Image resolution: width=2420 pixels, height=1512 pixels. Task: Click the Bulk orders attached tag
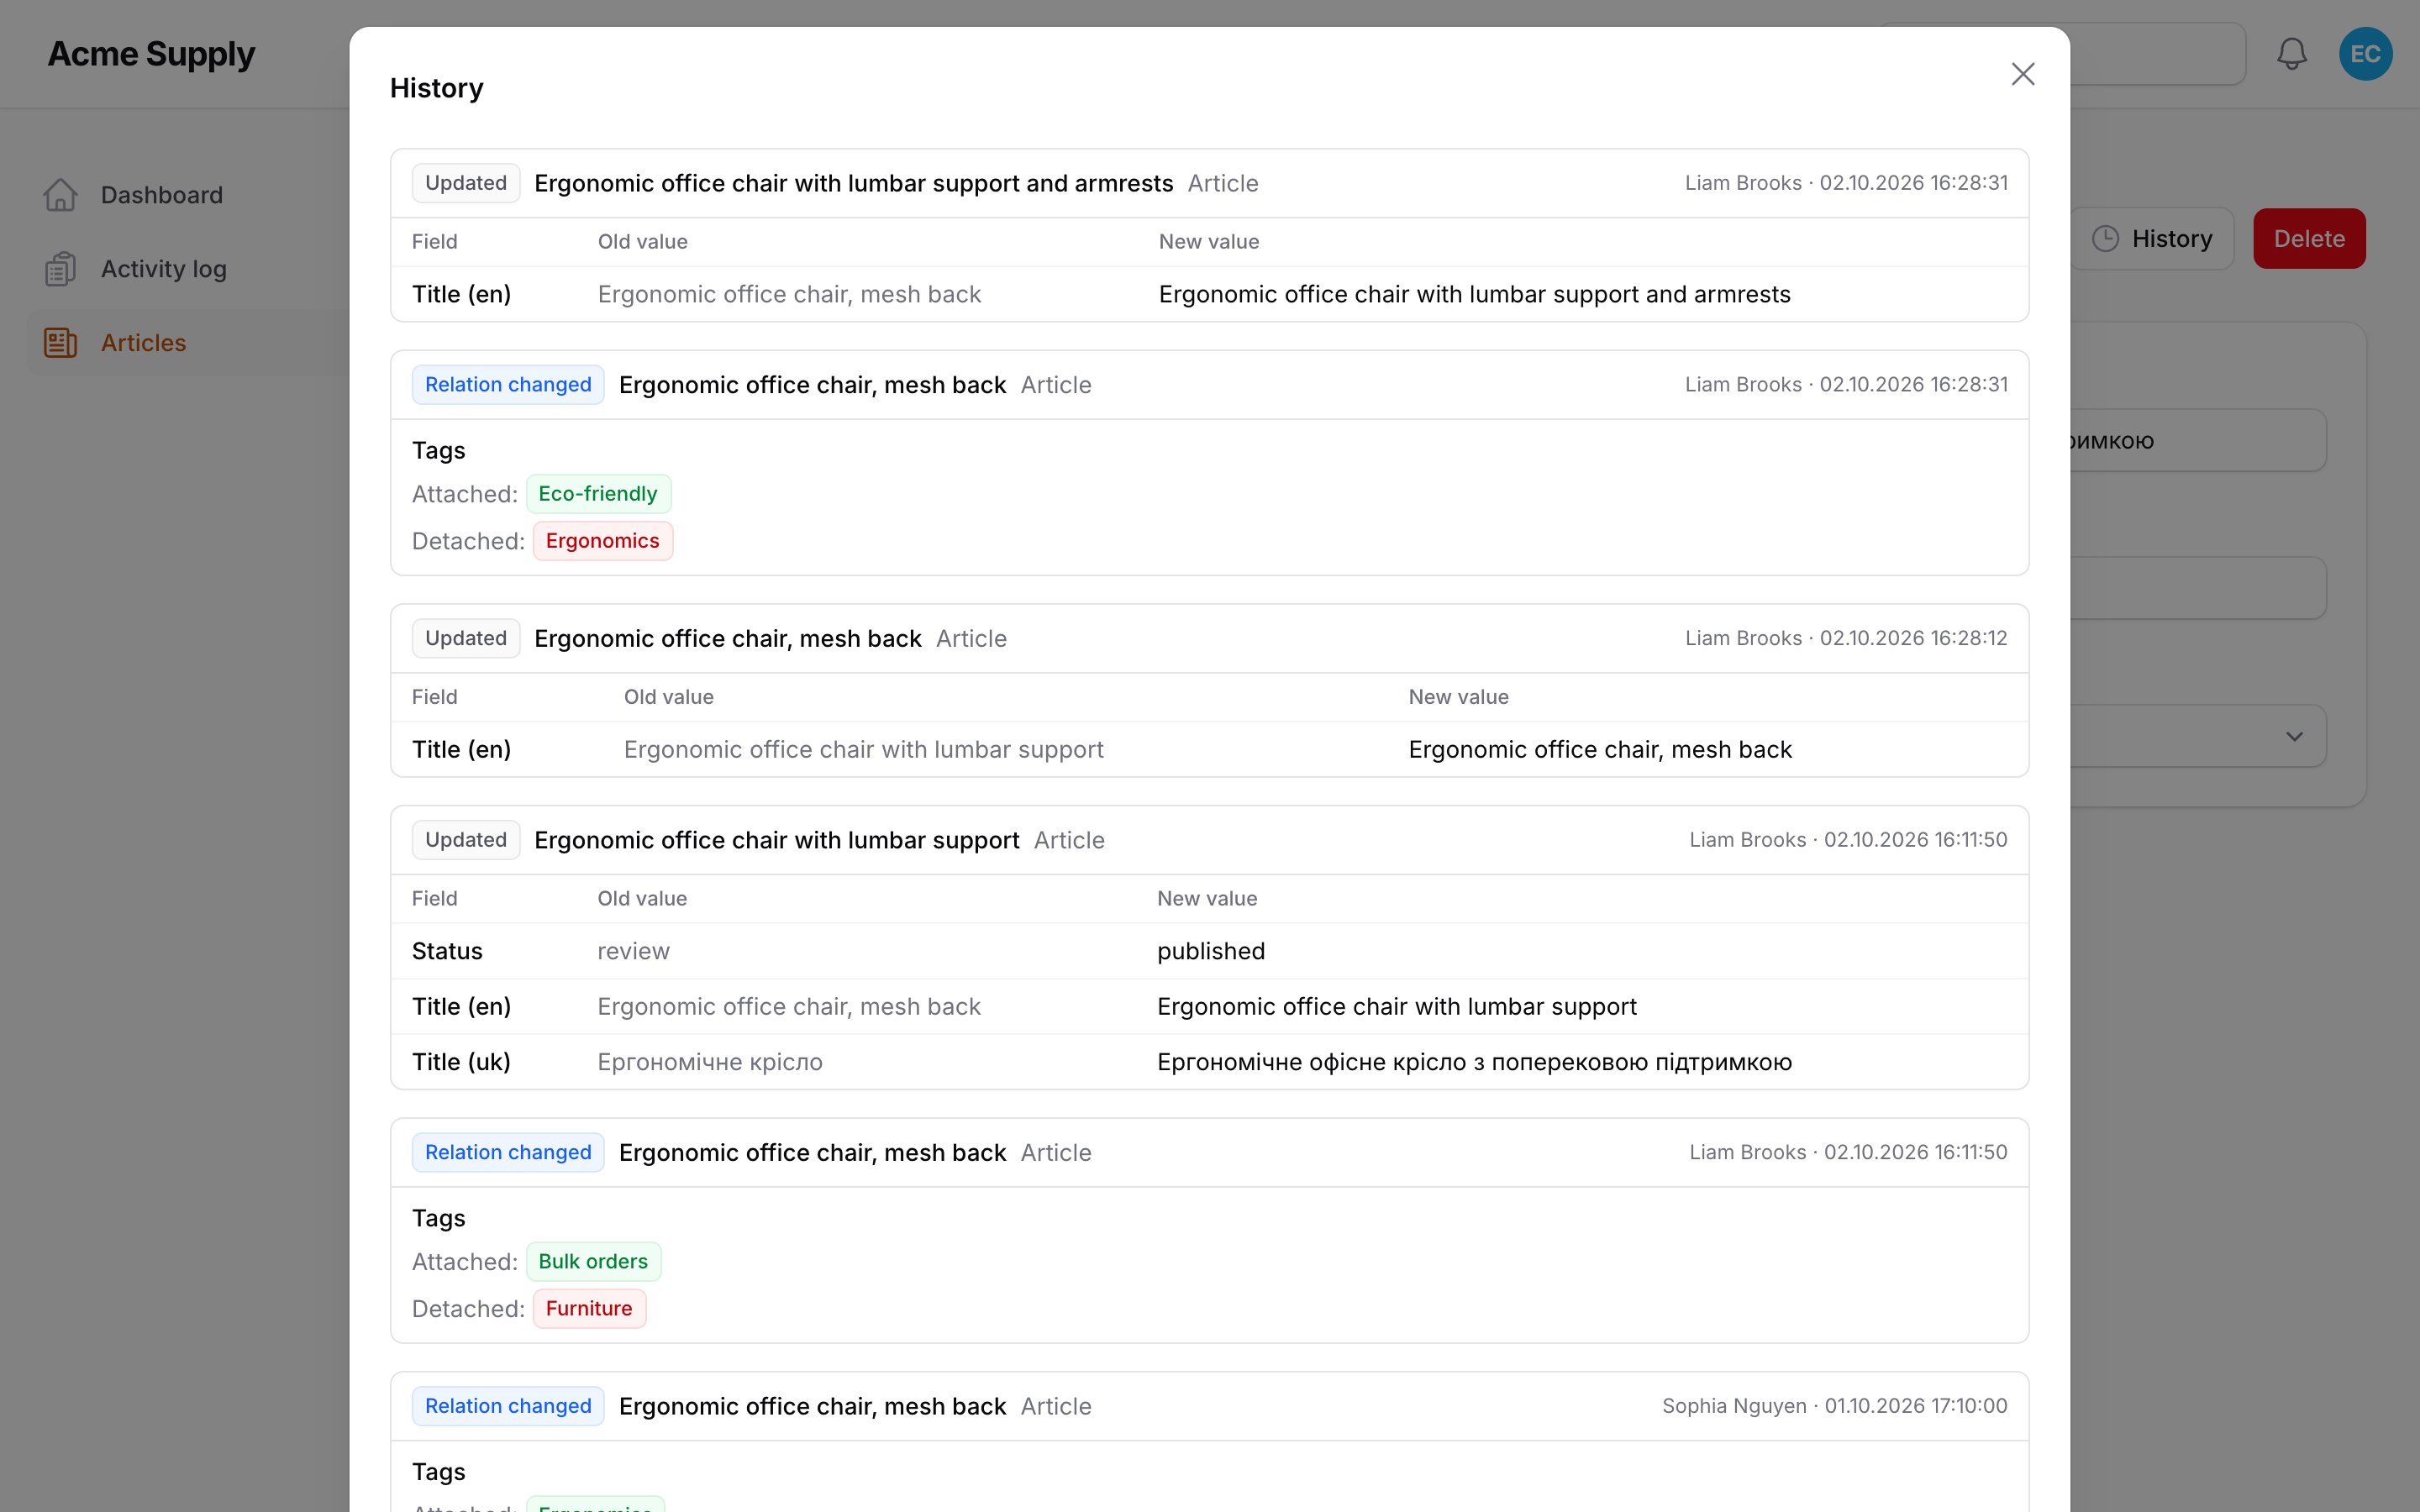click(x=593, y=1262)
